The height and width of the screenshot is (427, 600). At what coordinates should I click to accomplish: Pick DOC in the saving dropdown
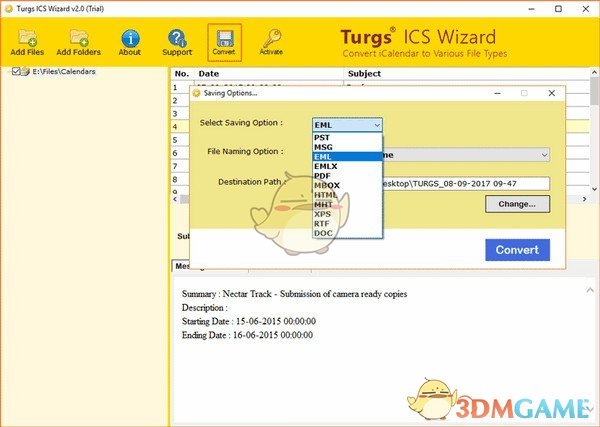point(347,233)
